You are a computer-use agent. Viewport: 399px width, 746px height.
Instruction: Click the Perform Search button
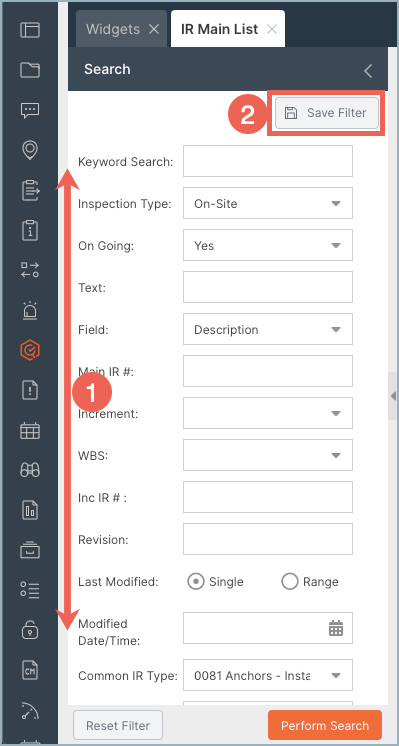coord(325,726)
